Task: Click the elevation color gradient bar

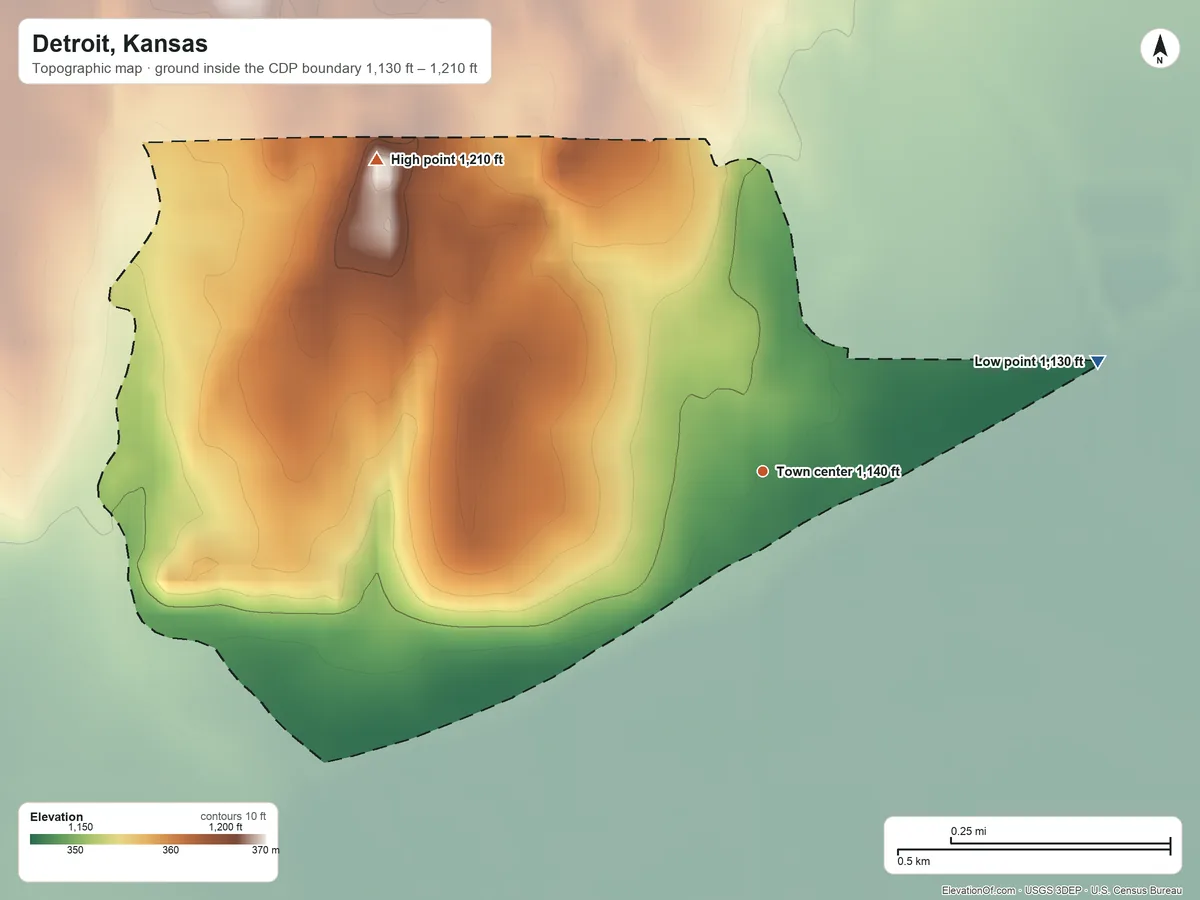Action: click(x=148, y=839)
